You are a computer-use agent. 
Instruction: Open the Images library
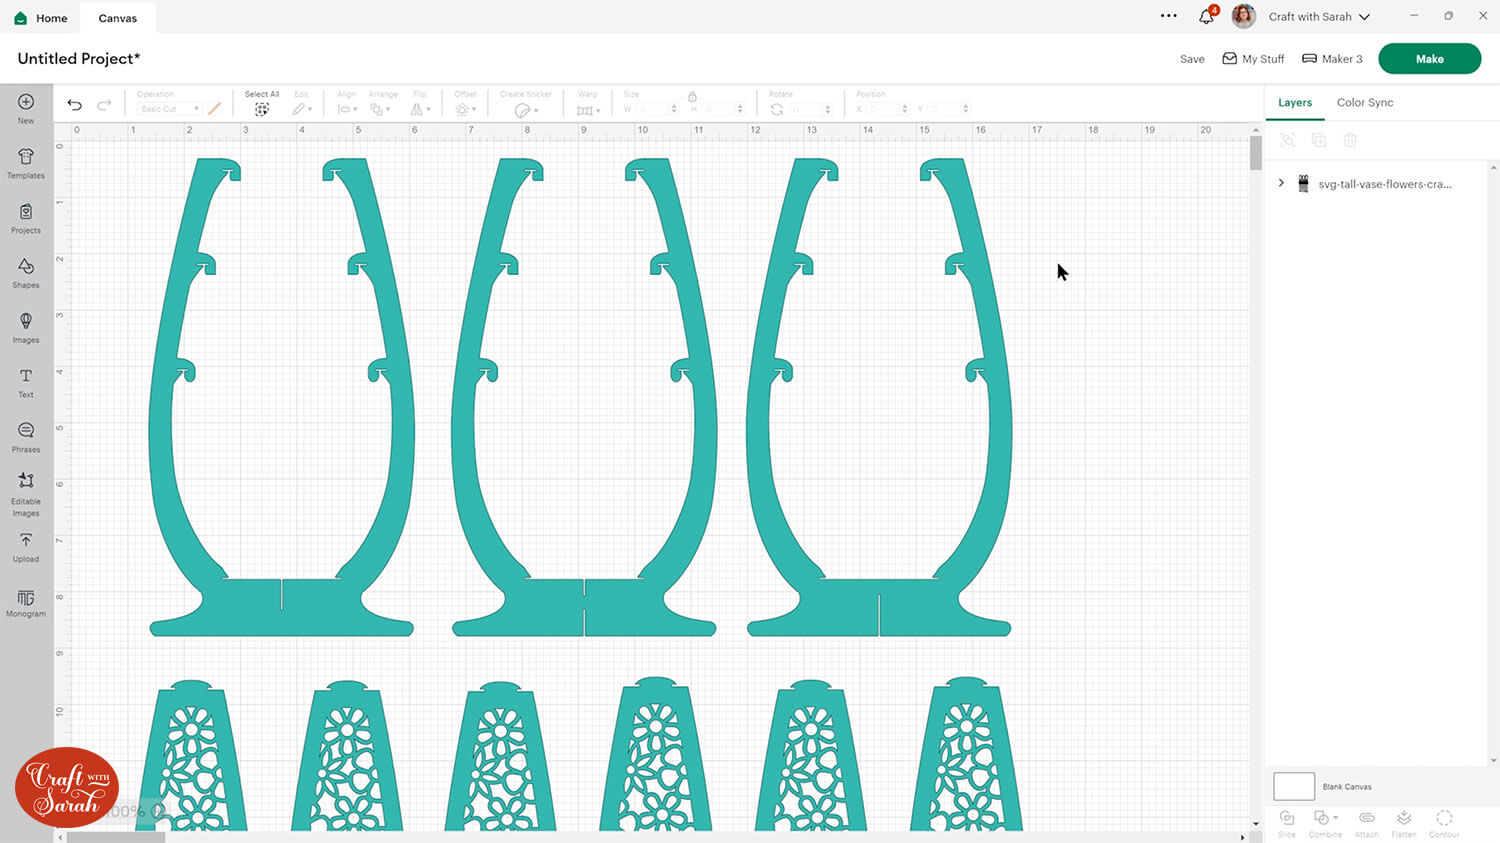click(26, 327)
